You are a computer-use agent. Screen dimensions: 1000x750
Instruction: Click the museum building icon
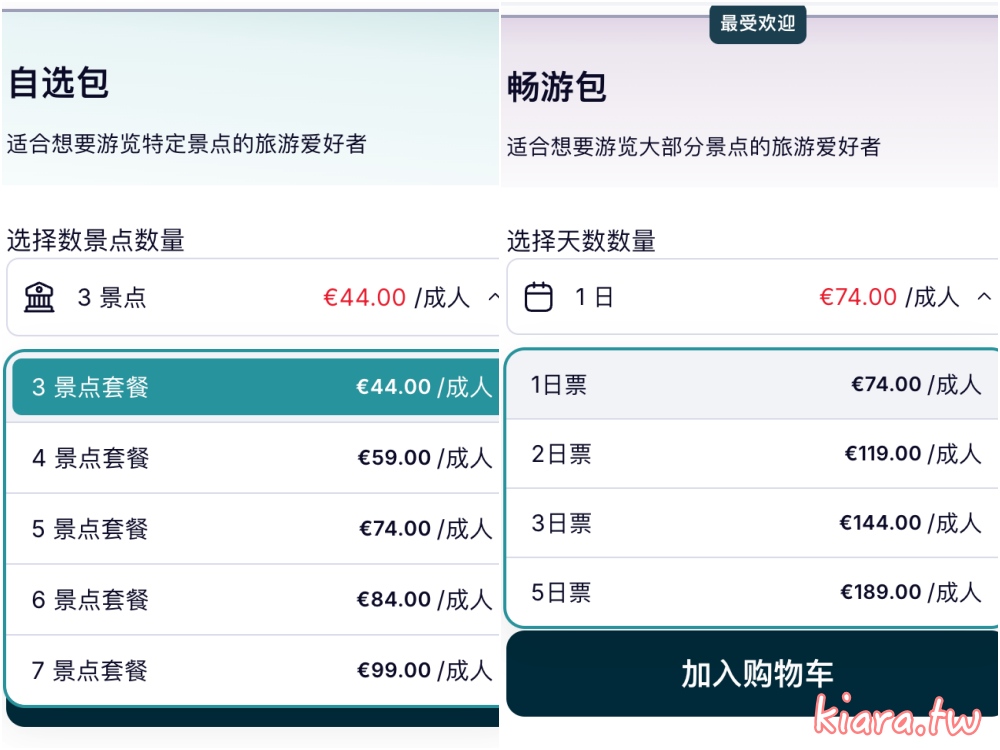pos(40,297)
